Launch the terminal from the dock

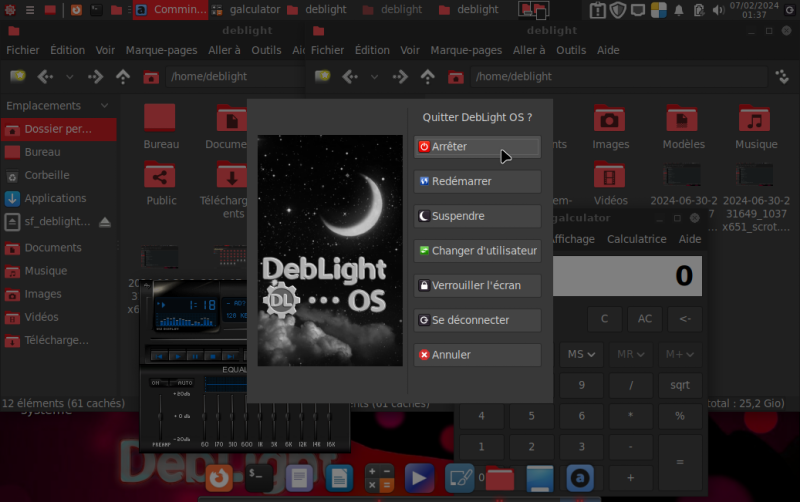click(260, 478)
